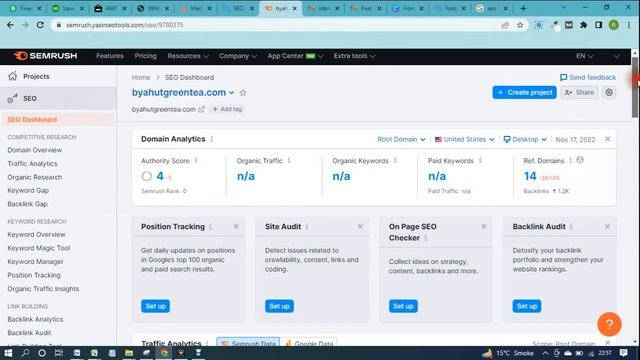Image resolution: width=640 pixels, height=360 pixels.
Task: Click the Authority Score value 4
Action: [160, 176]
